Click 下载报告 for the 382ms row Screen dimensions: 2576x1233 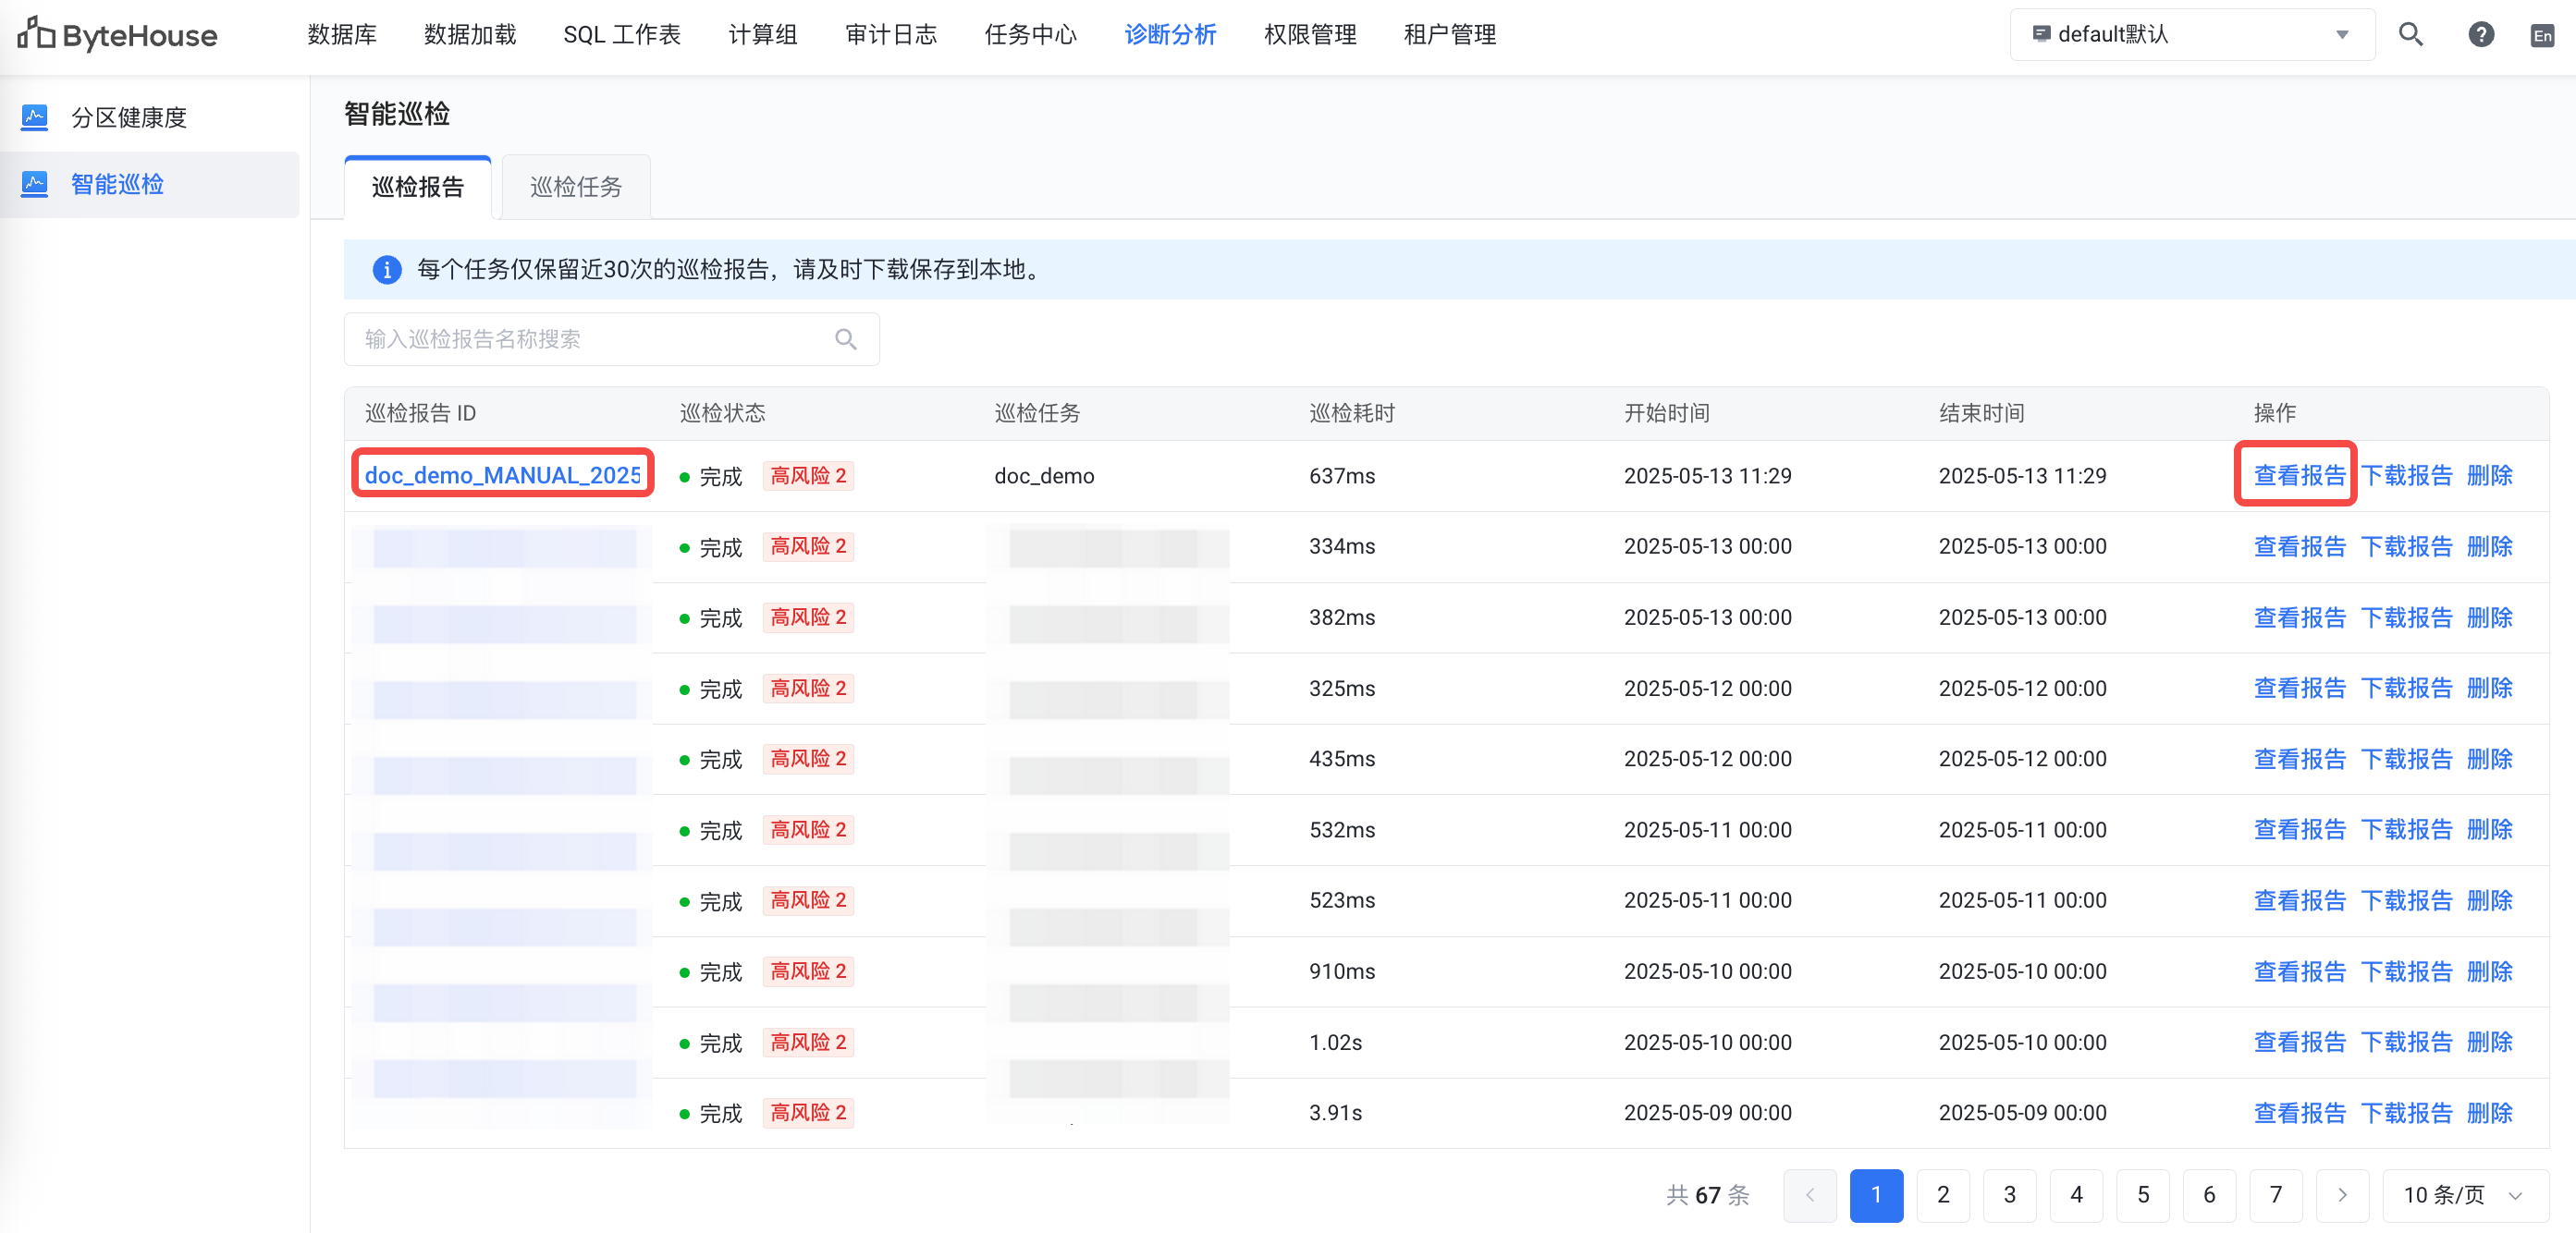point(2406,617)
